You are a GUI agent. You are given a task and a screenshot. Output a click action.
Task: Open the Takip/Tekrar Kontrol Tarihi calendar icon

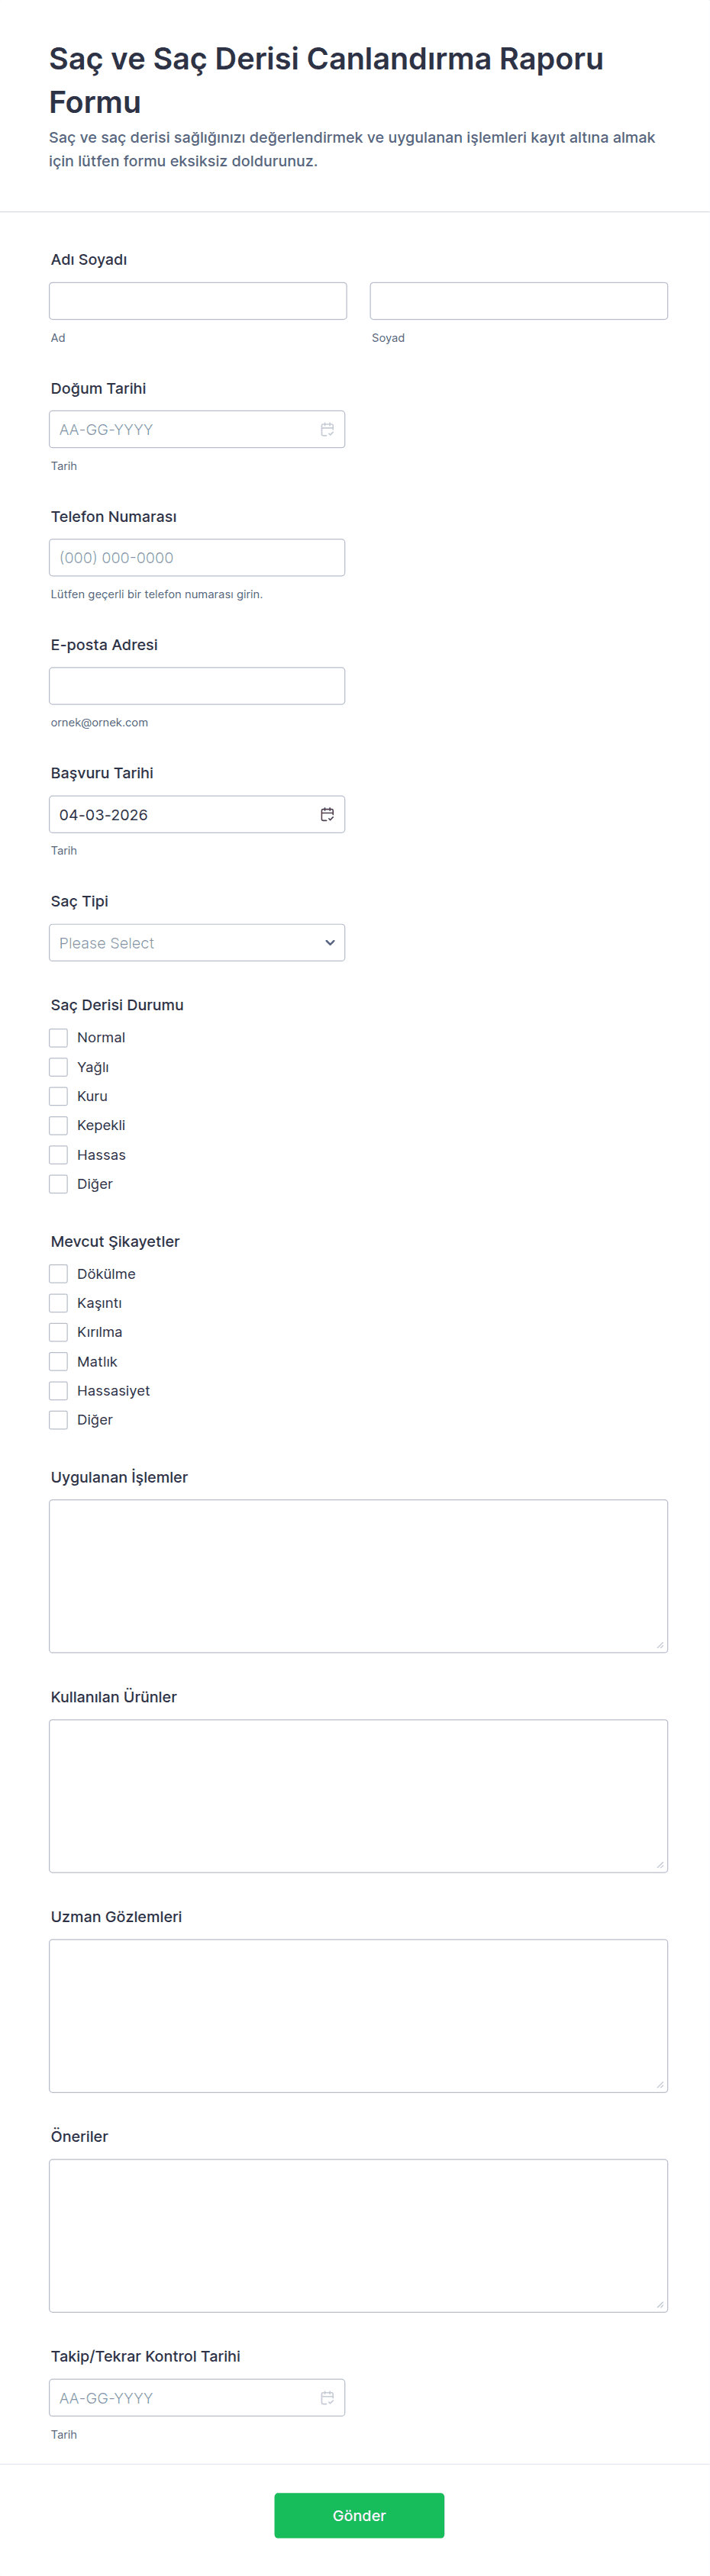(327, 2398)
